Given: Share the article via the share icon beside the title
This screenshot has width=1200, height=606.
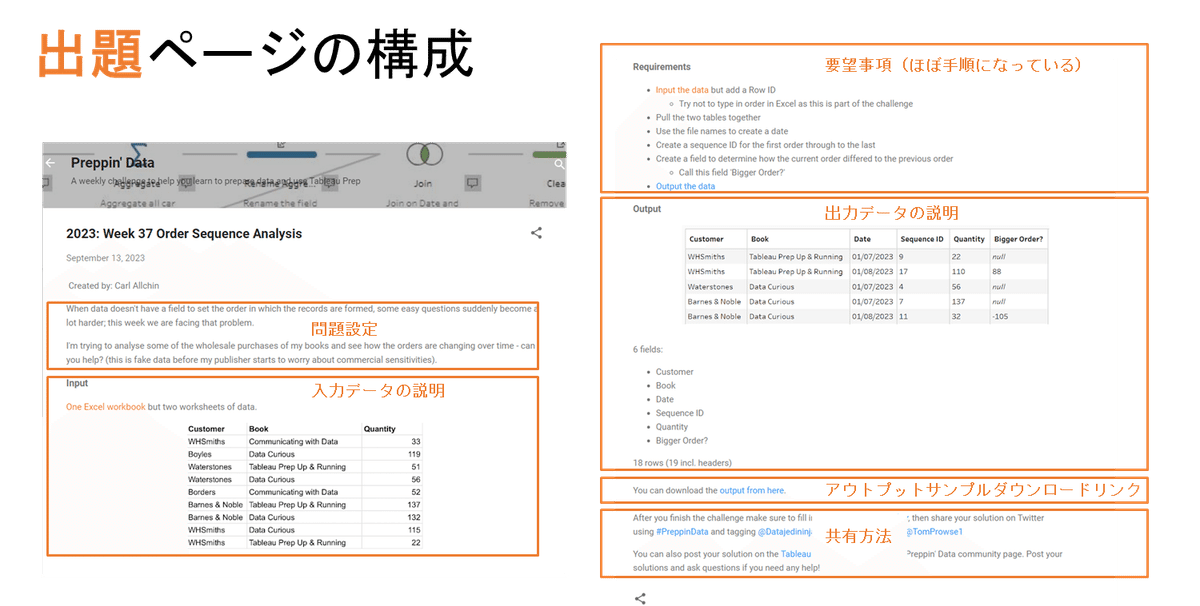Looking at the screenshot, I should tap(536, 231).
